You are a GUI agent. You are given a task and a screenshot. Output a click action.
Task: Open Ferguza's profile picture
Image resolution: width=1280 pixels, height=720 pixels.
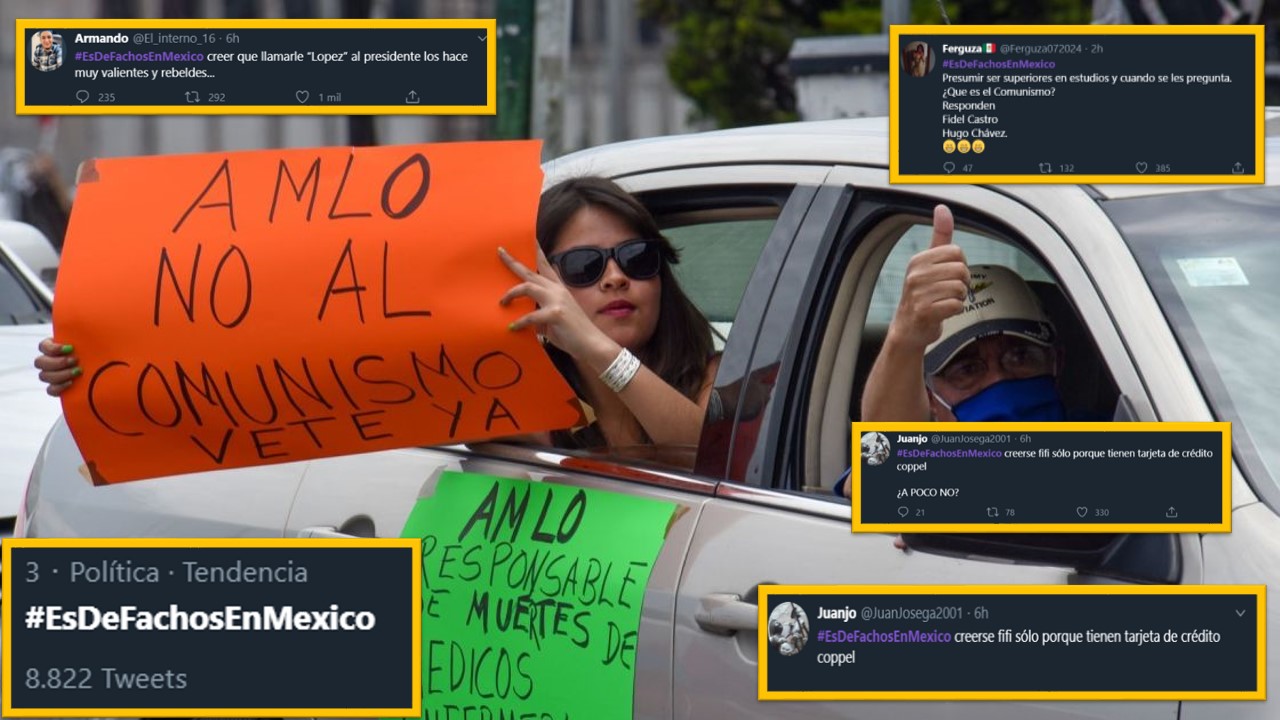click(918, 59)
